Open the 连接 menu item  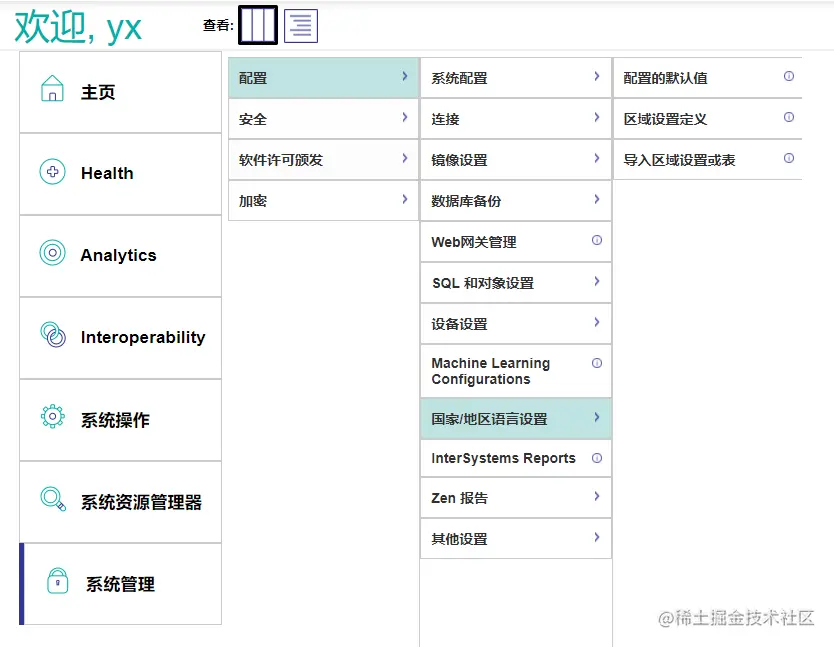pos(446,119)
